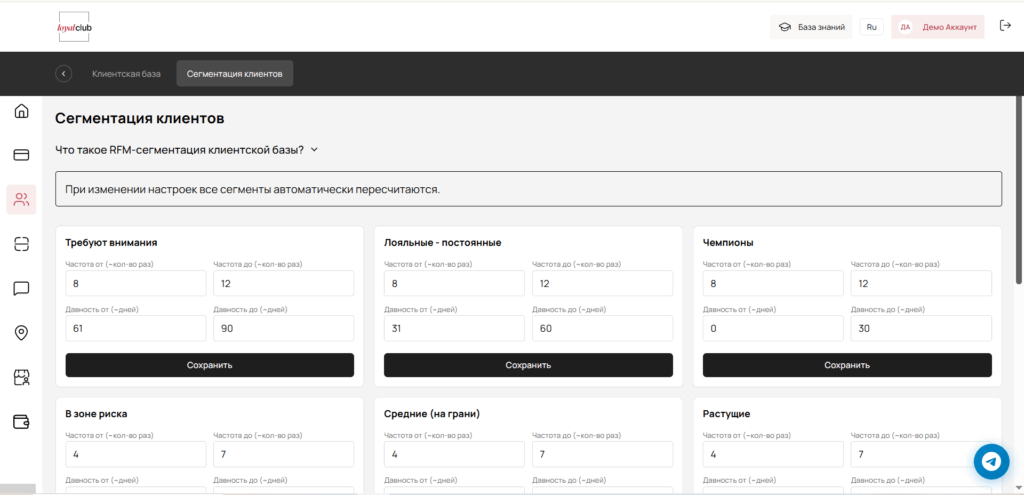Click "Давность от" field in Лояльные - постоянные
This screenshot has width=1024, height=495.
453,328
